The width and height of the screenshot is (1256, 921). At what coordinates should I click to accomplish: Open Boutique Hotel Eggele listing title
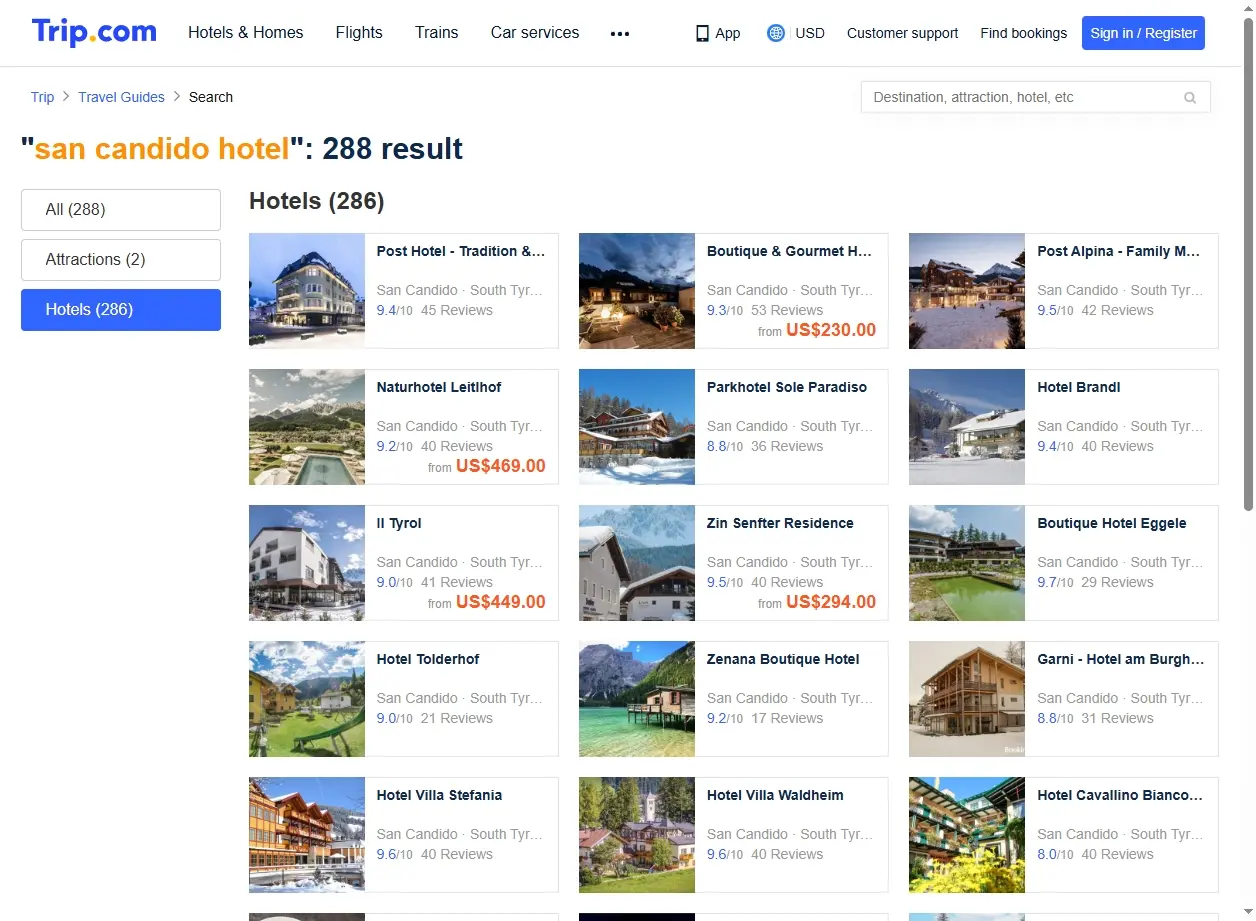tap(1112, 523)
